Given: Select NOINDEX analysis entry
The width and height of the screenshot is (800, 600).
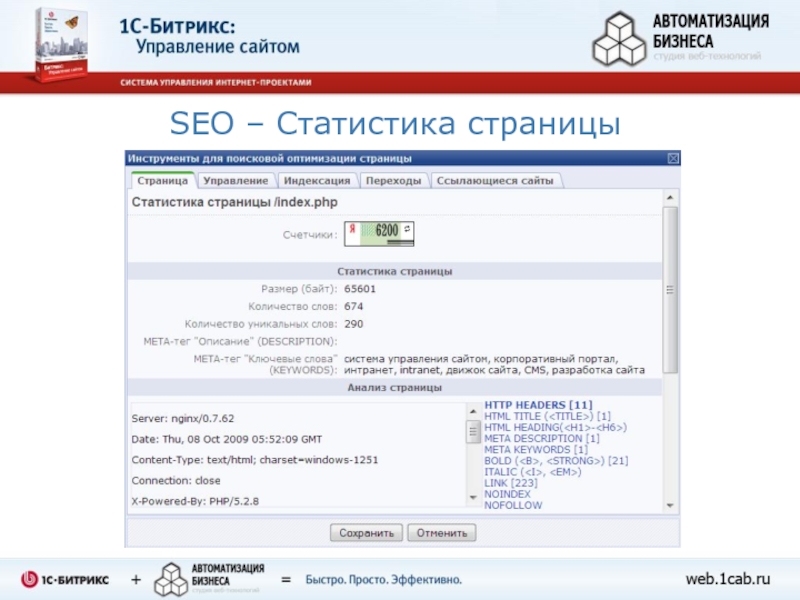Looking at the screenshot, I should (507, 494).
